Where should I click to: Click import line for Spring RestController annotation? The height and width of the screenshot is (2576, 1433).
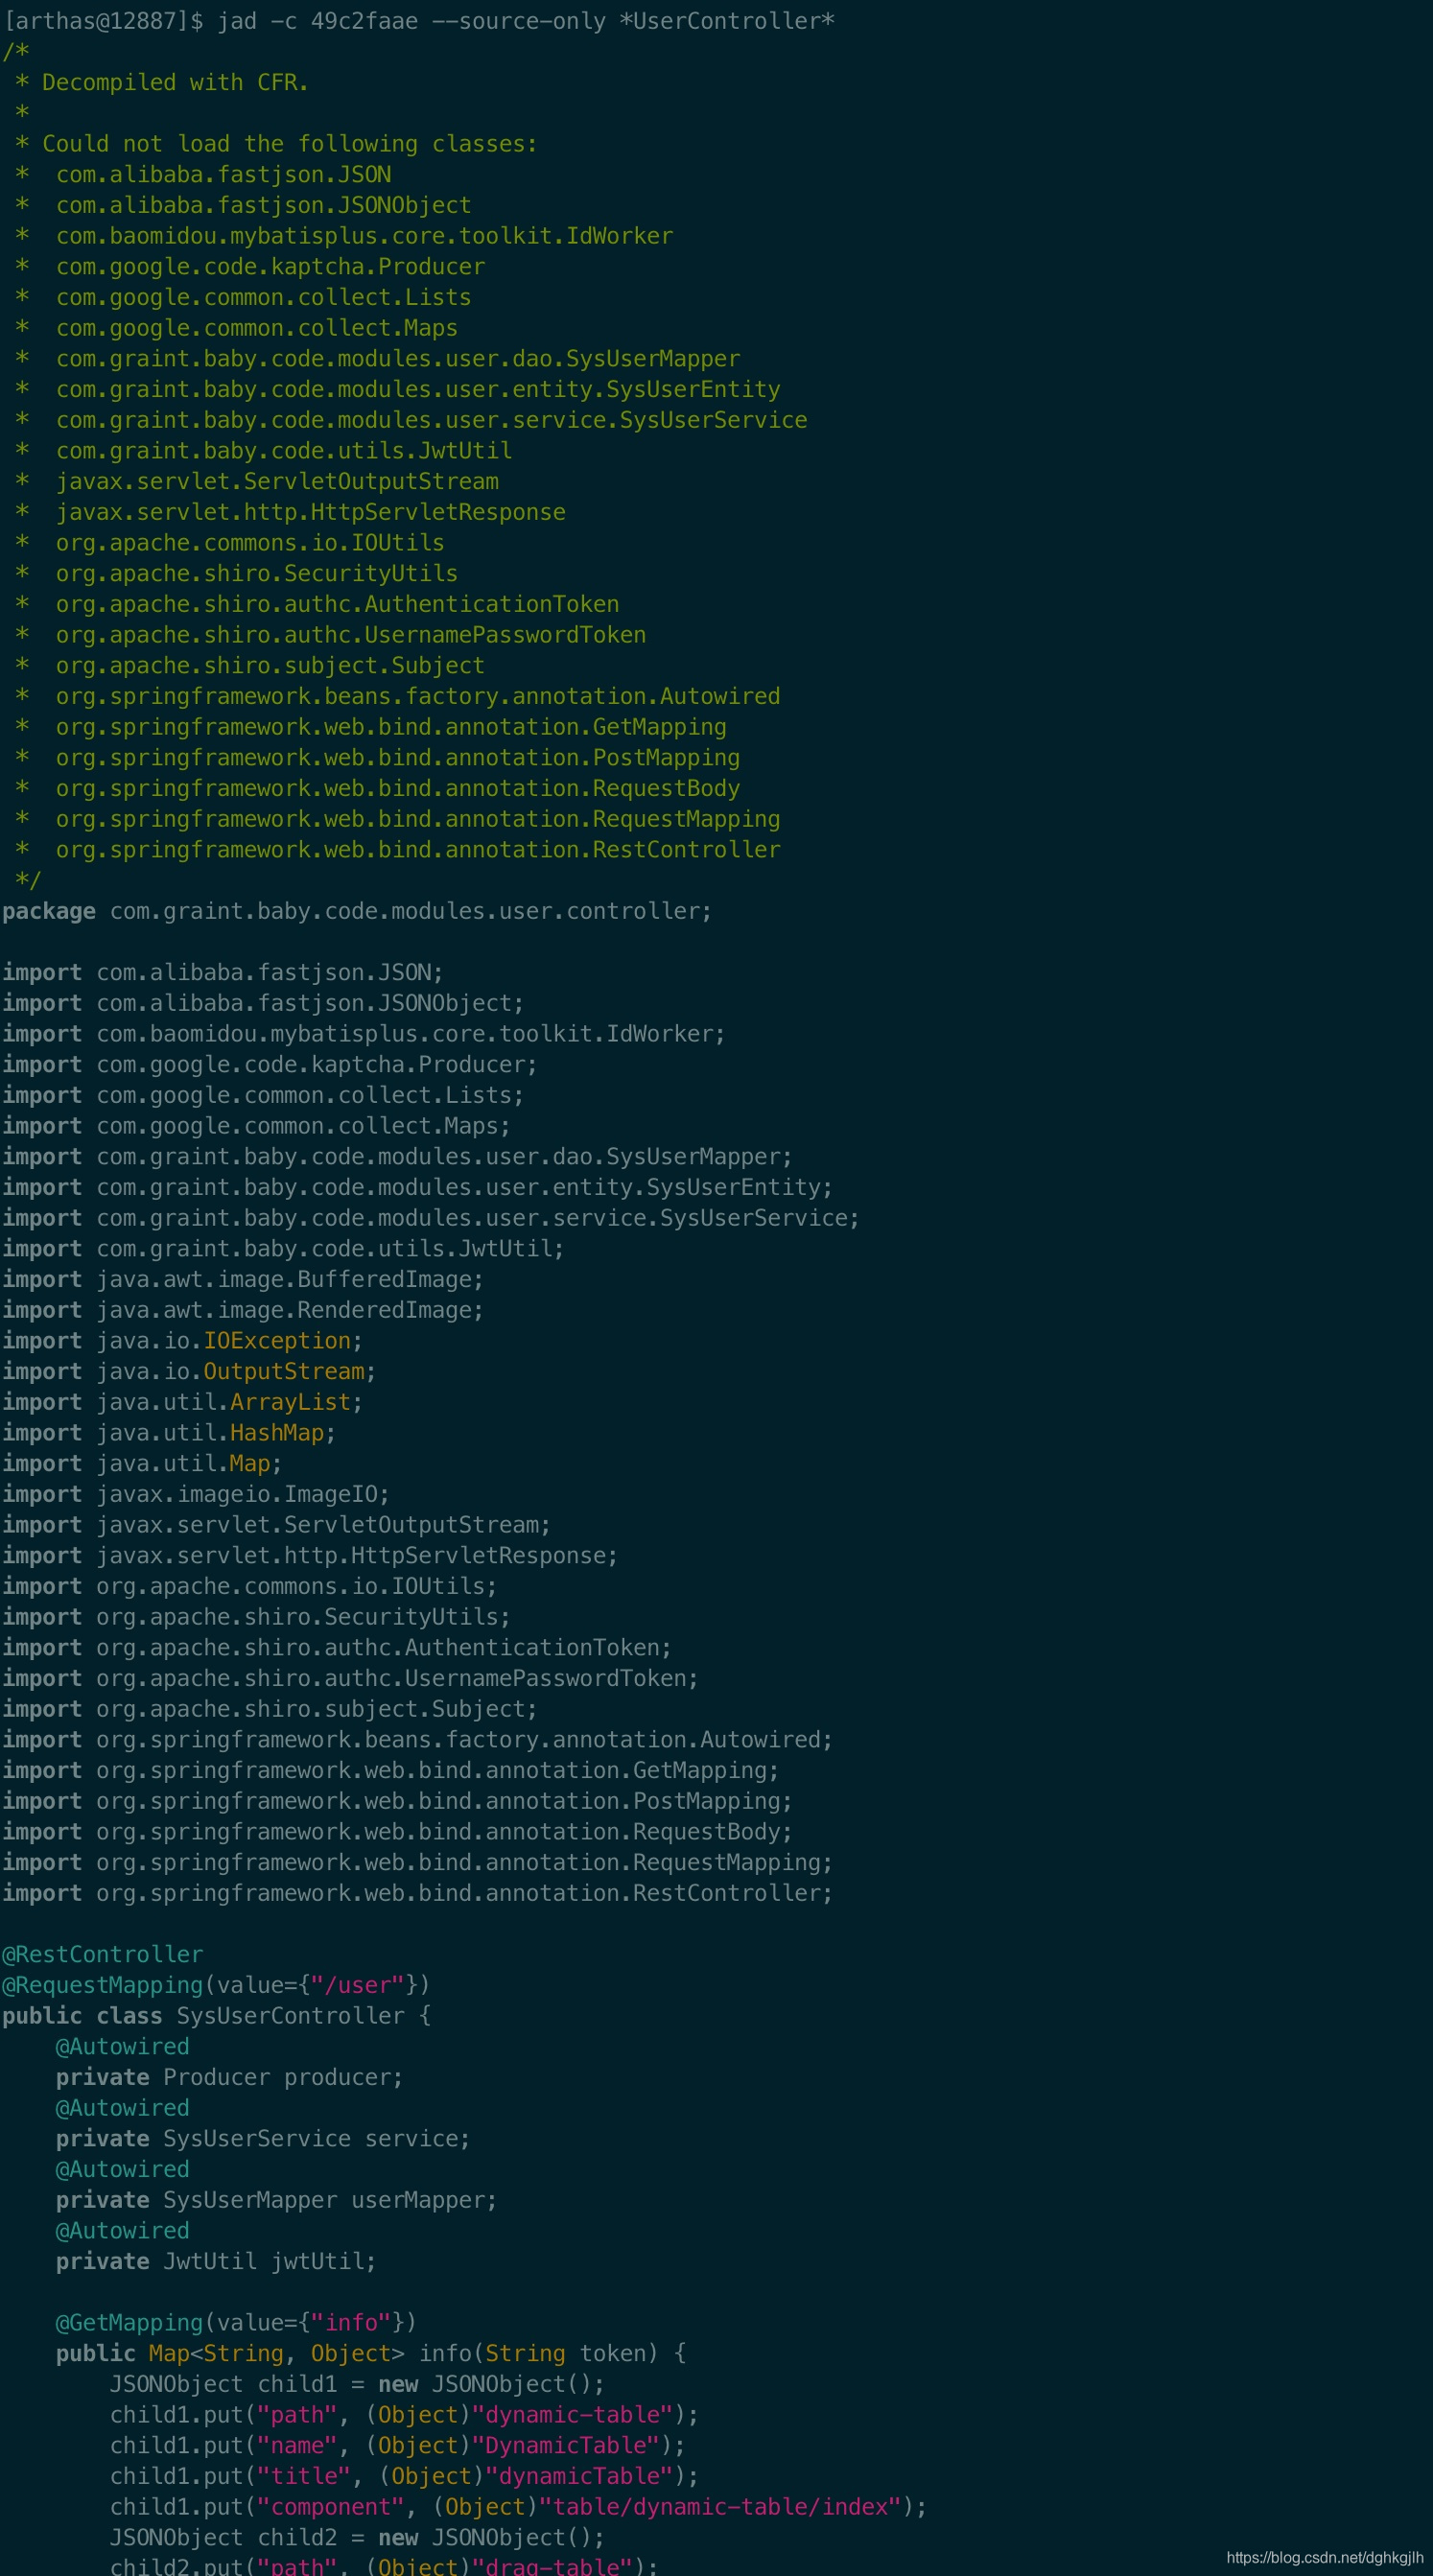(418, 1894)
